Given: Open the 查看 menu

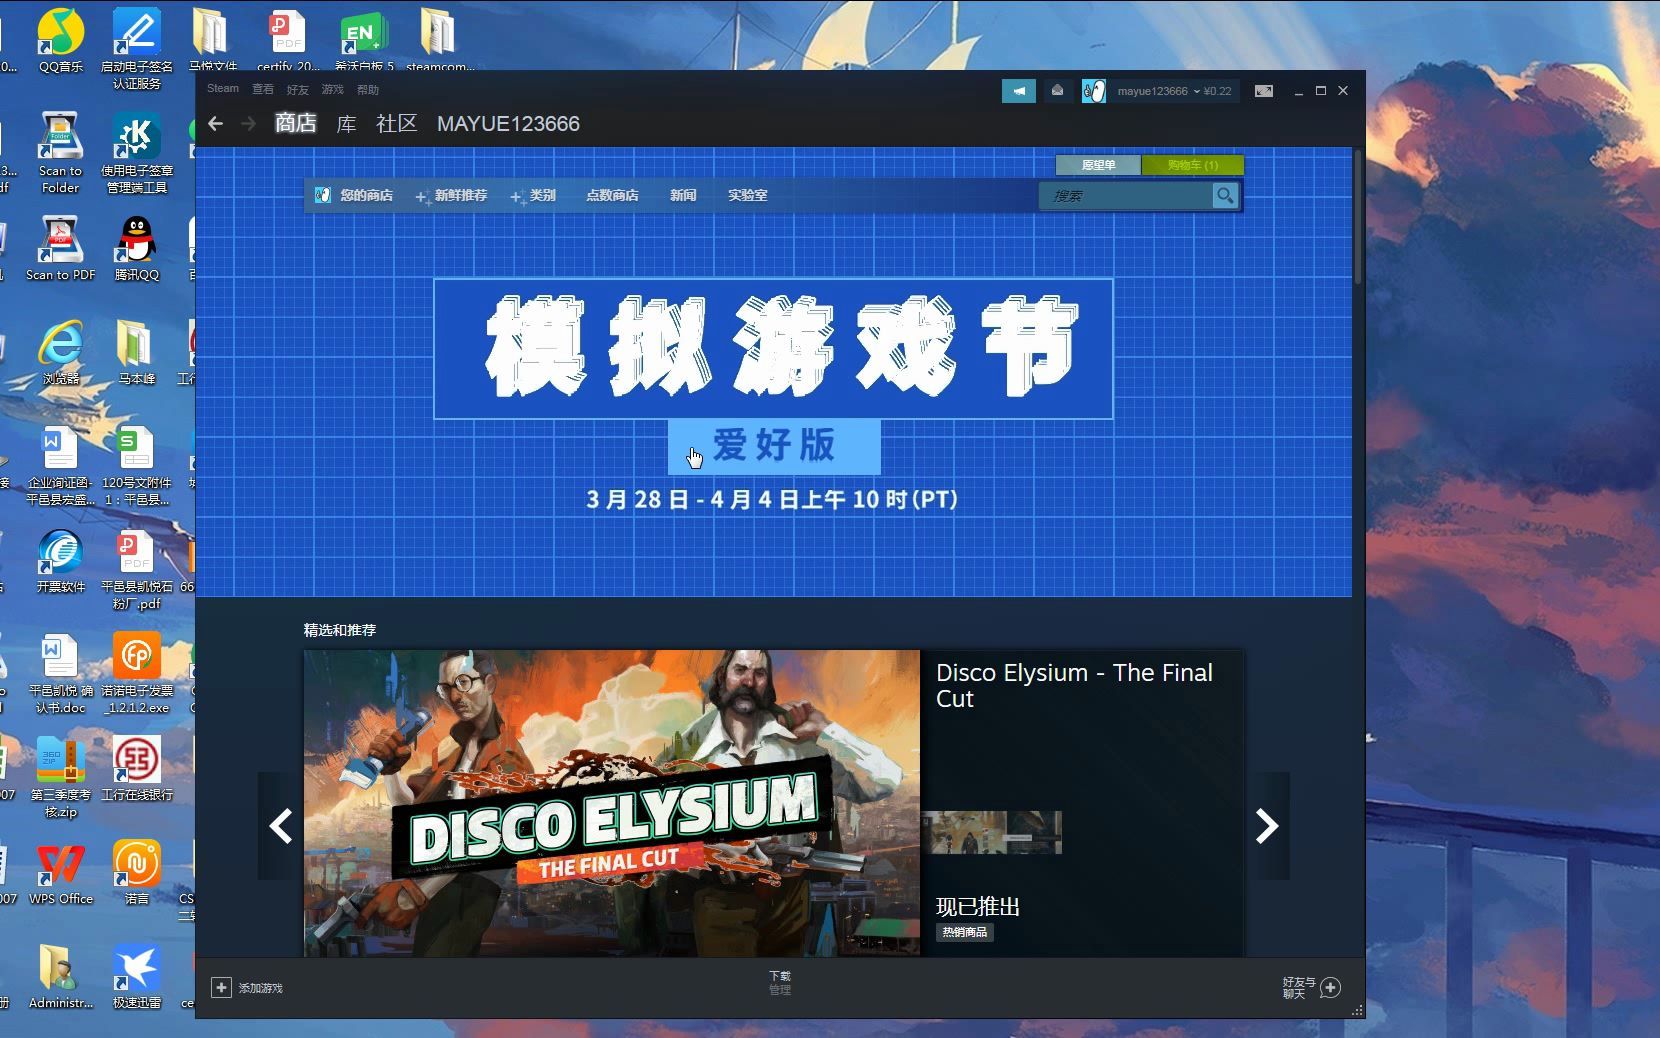Looking at the screenshot, I should tap(263, 89).
